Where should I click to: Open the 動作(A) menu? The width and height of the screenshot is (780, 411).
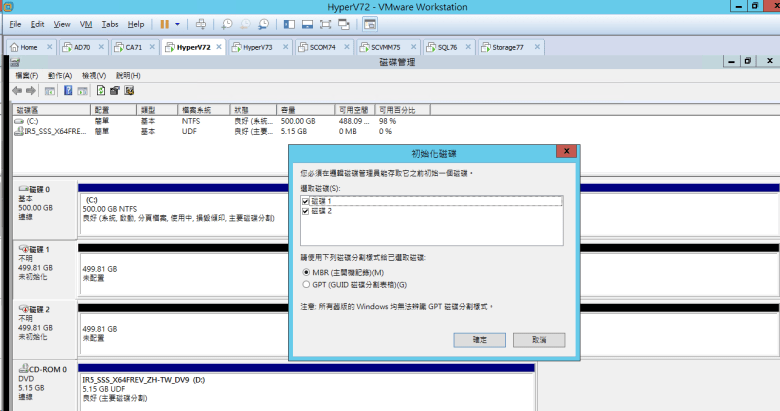(59, 75)
